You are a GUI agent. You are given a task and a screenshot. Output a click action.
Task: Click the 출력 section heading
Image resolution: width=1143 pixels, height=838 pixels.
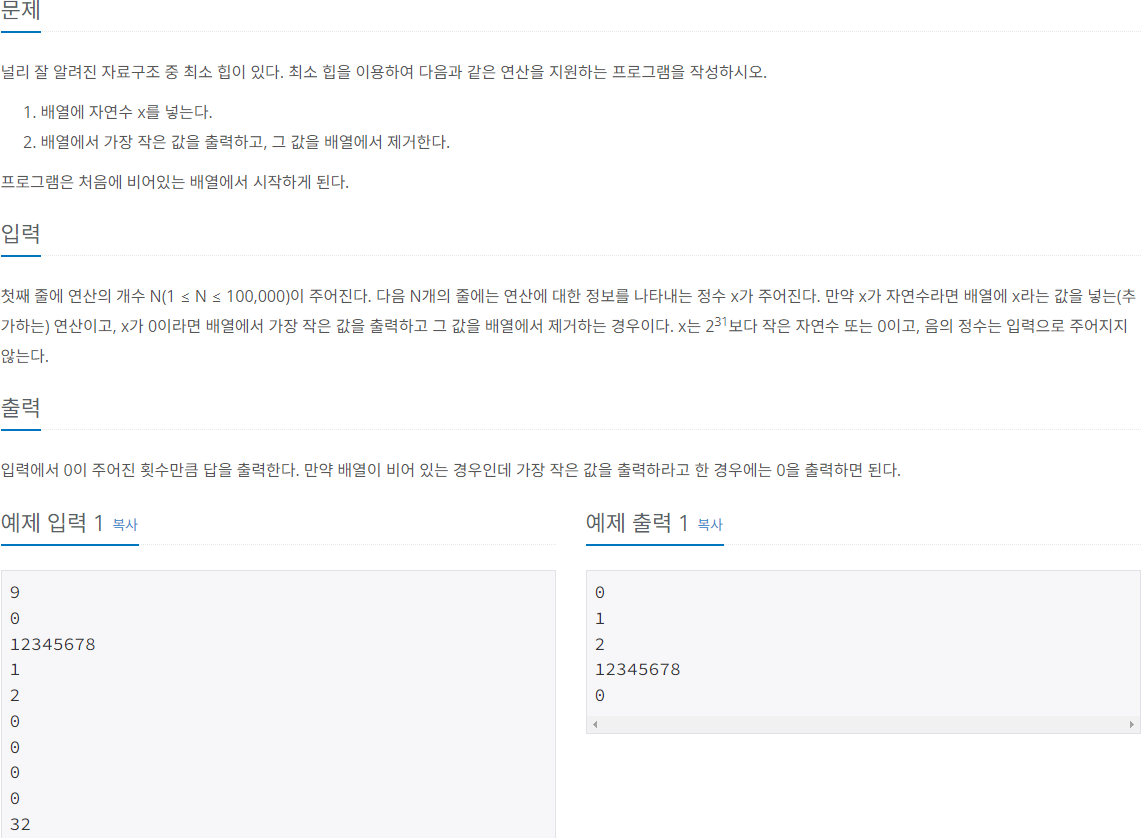click(x=20, y=408)
